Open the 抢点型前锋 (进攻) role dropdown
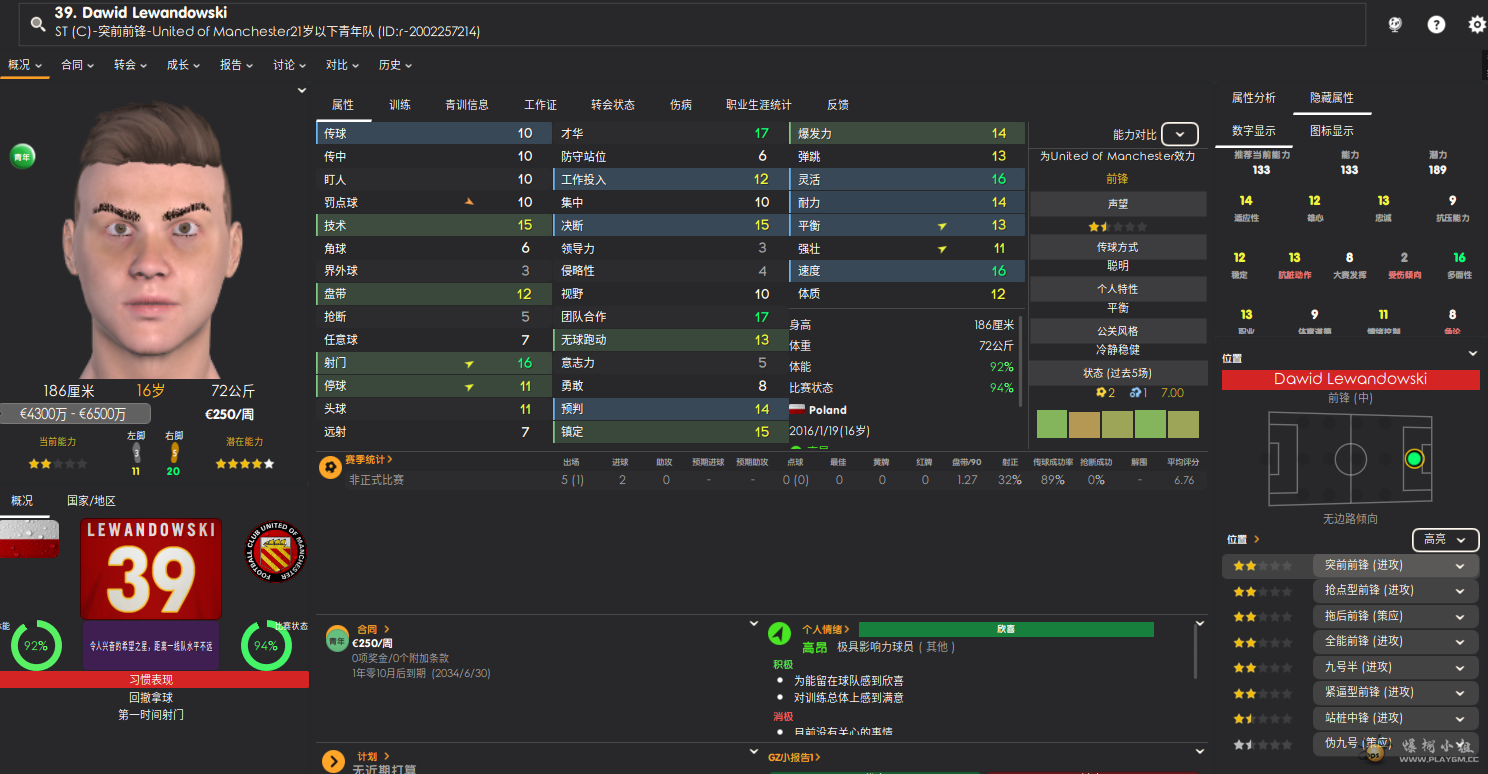 (1395, 591)
